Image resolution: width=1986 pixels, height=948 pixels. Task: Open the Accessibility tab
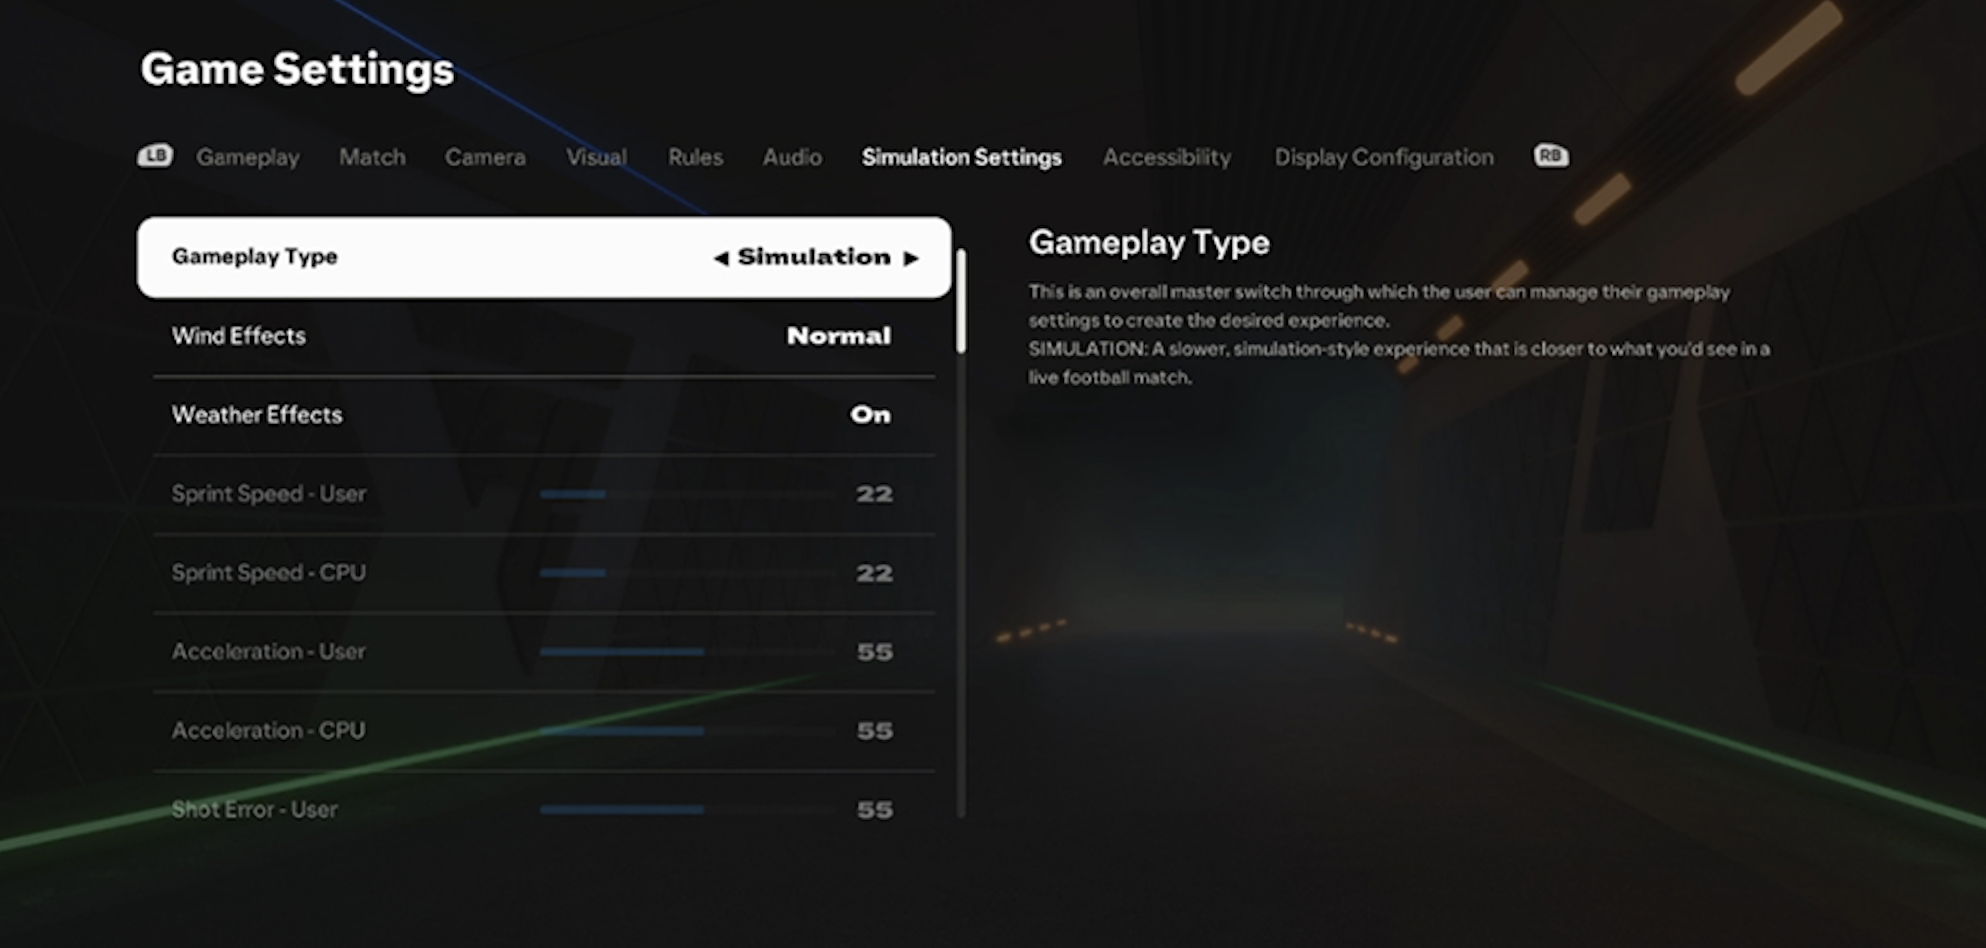[x=1167, y=157]
